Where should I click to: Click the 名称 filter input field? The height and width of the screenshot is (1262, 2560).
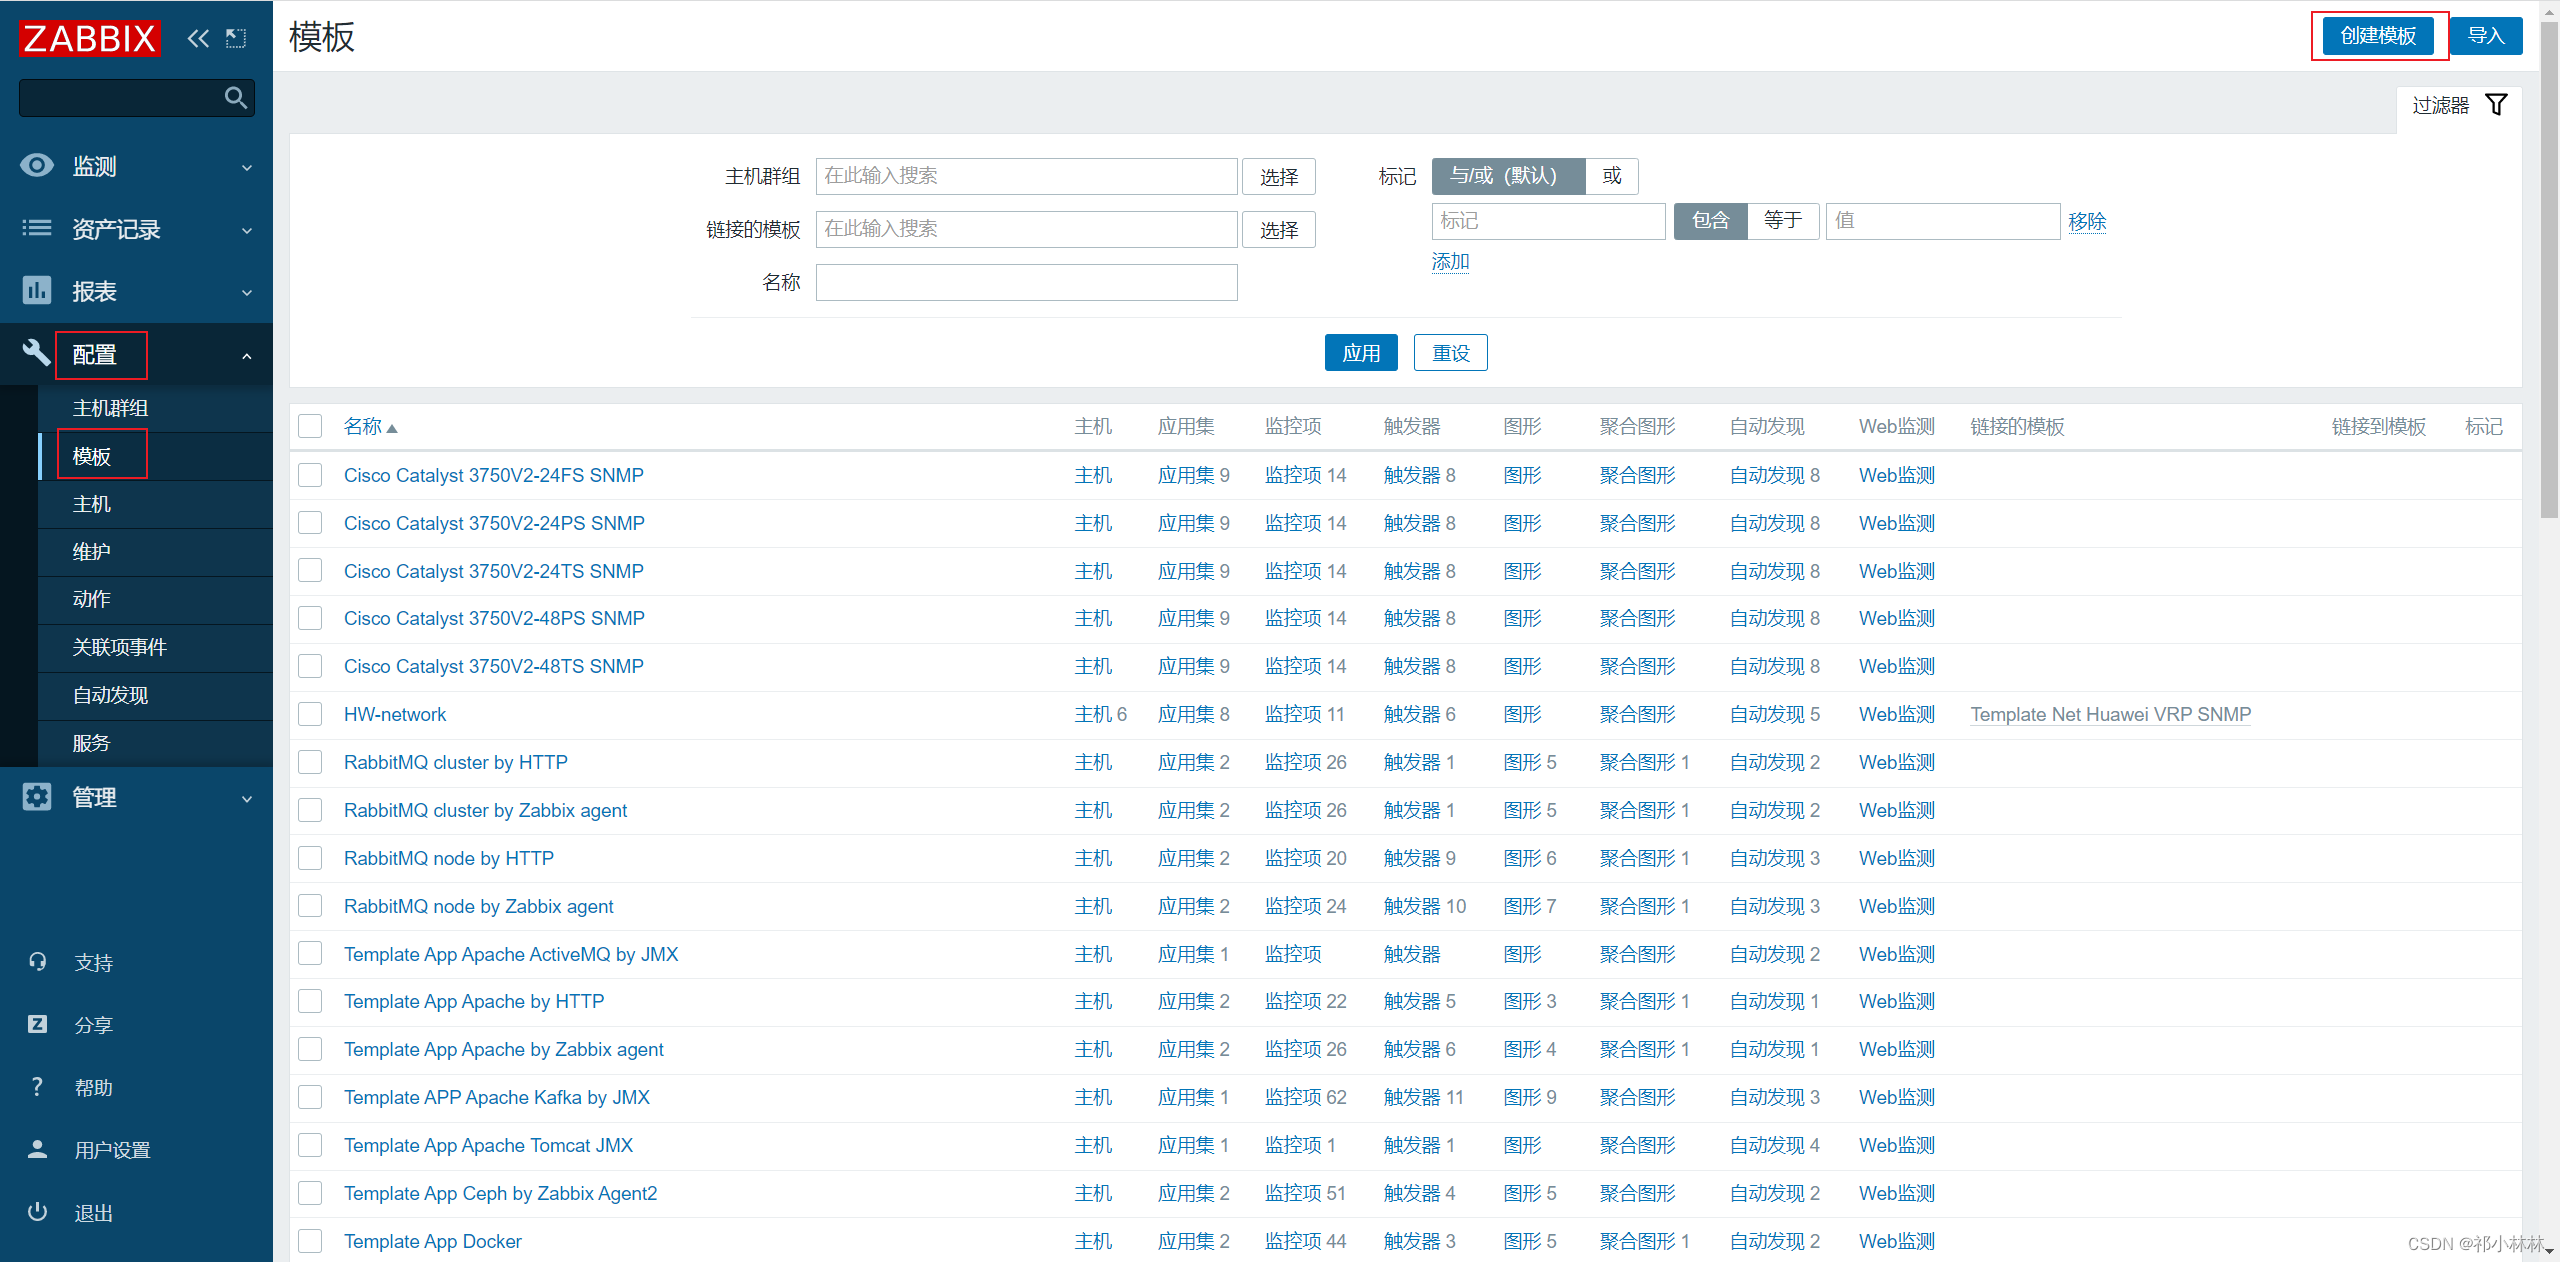click(x=1026, y=283)
